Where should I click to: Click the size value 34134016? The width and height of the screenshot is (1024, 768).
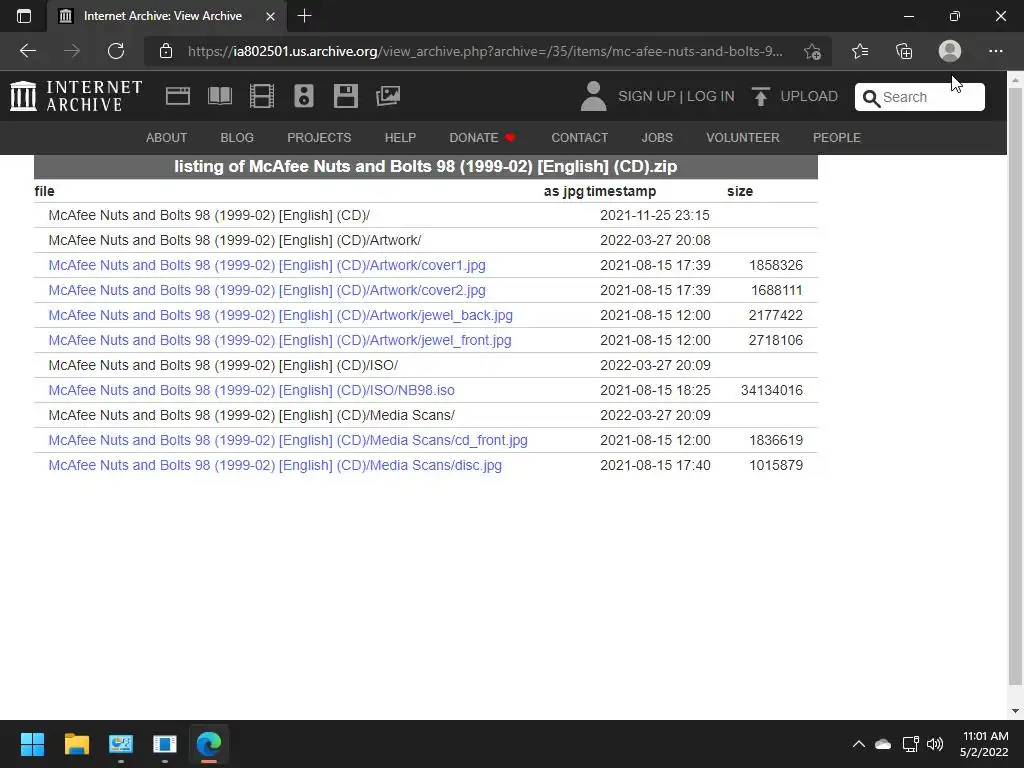(x=772, y=391)
